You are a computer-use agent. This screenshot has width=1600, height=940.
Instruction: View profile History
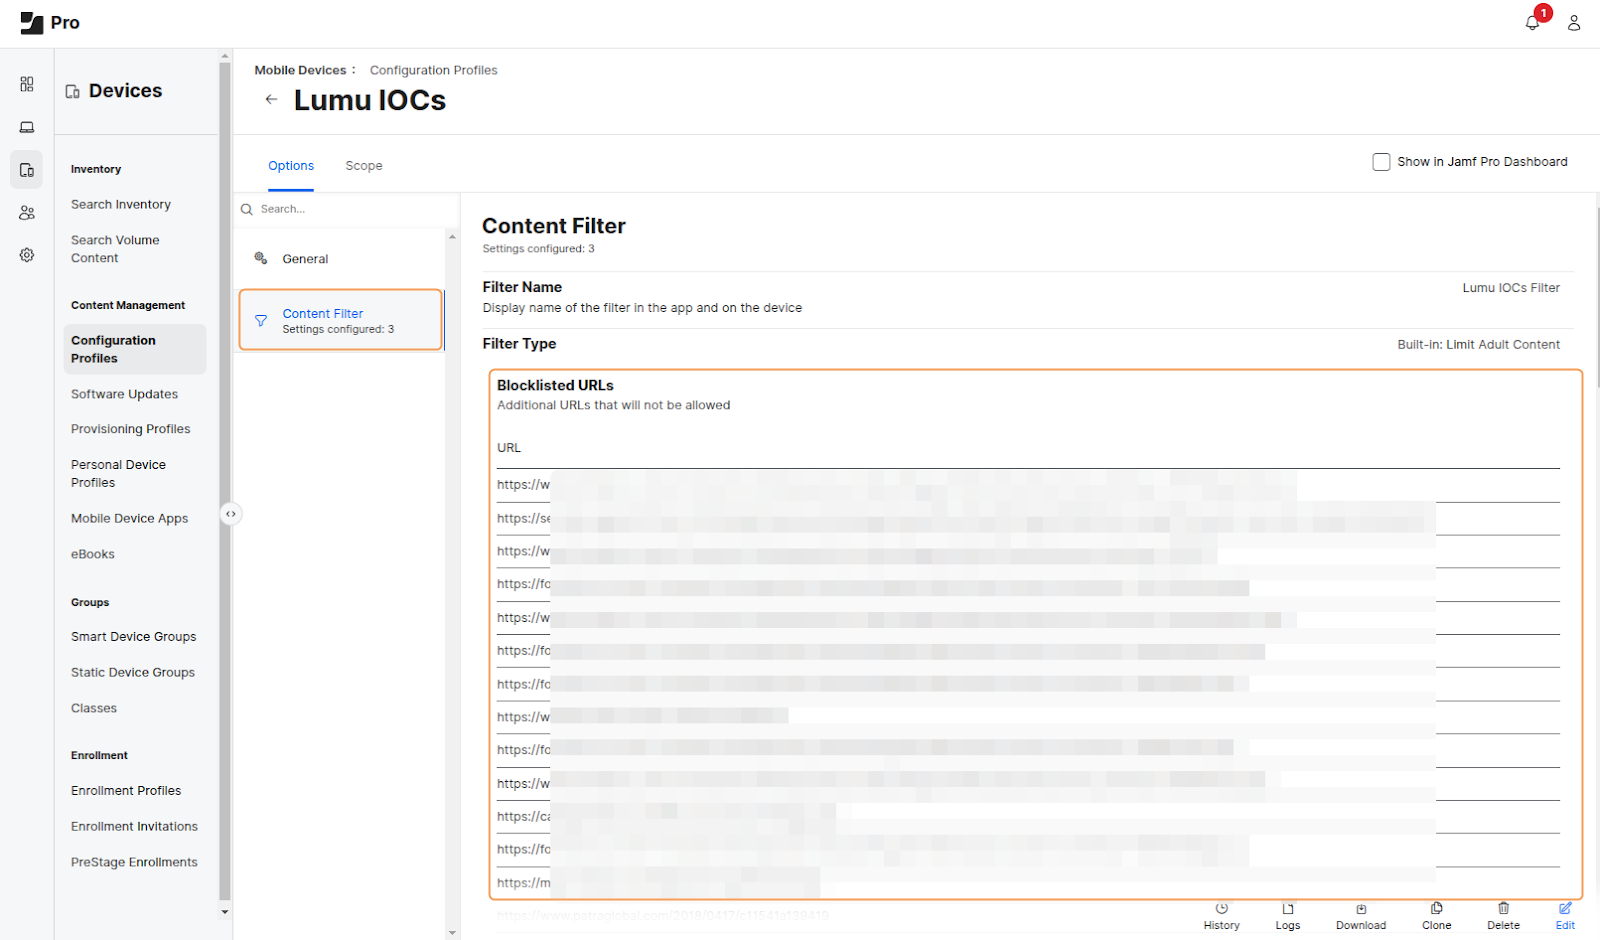coord(1221,916)
